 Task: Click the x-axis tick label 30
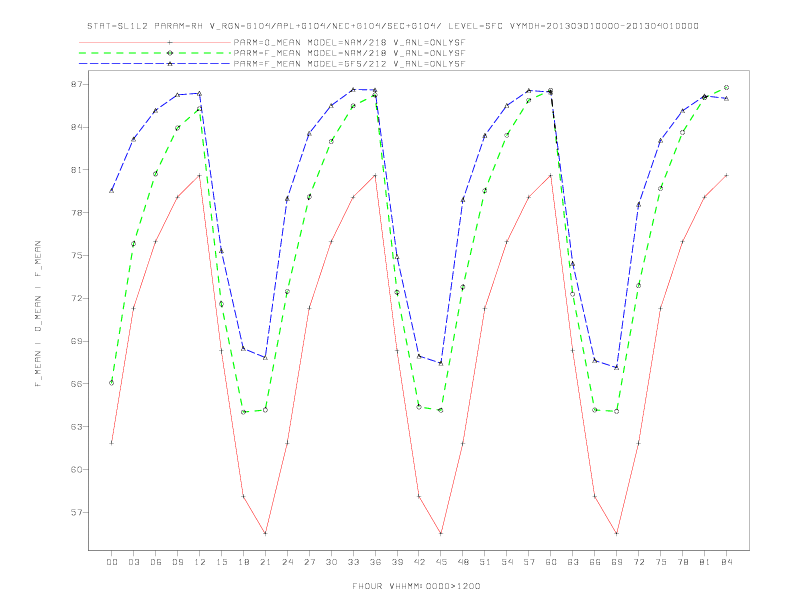tap(331, 562)
